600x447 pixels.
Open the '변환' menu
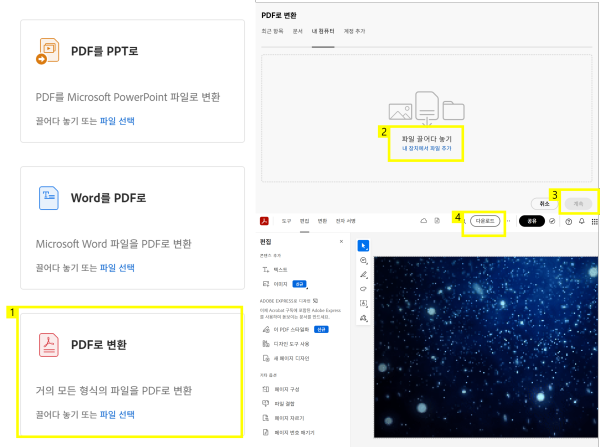click(323, 221)
